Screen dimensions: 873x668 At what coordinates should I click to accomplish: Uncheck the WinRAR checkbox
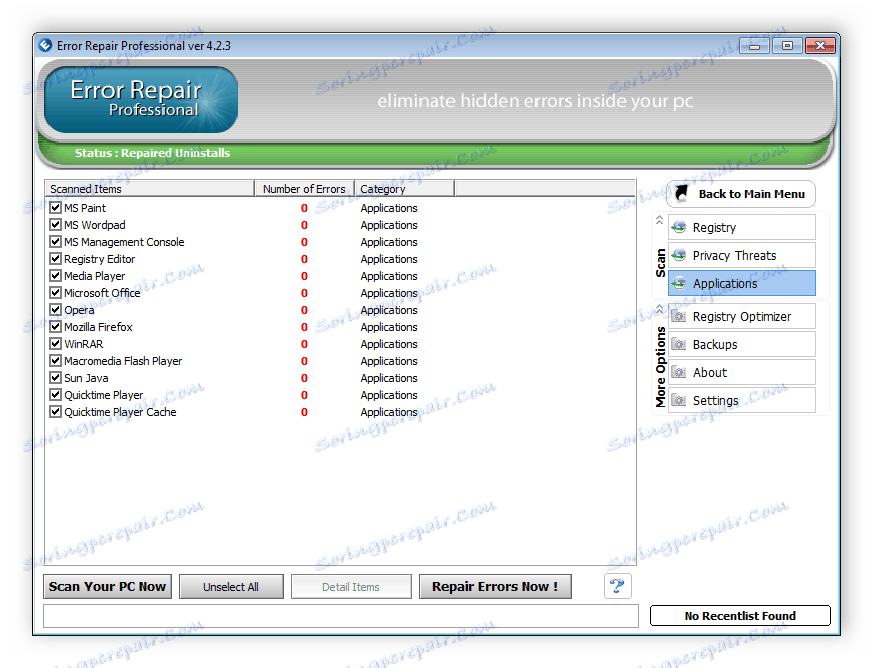point(55,343)
